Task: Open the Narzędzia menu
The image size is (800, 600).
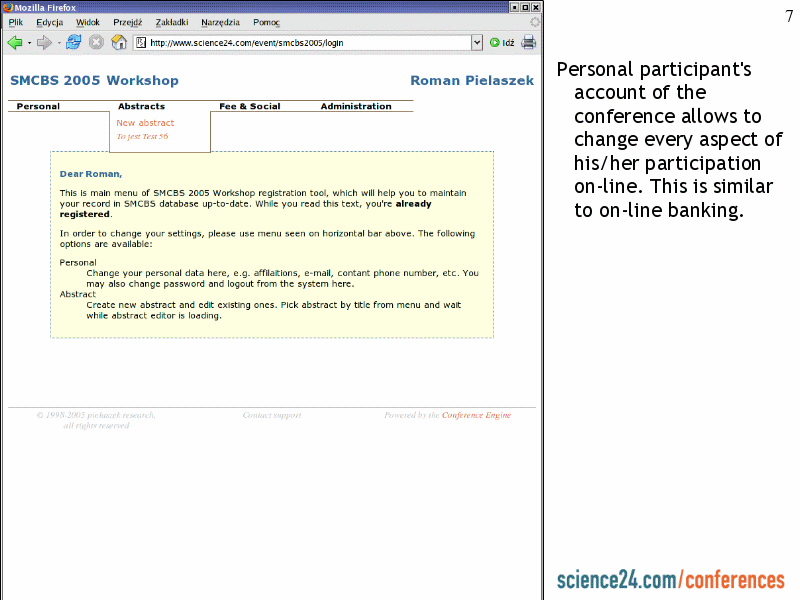Action: pyautogui.click(x=220, y=22)
